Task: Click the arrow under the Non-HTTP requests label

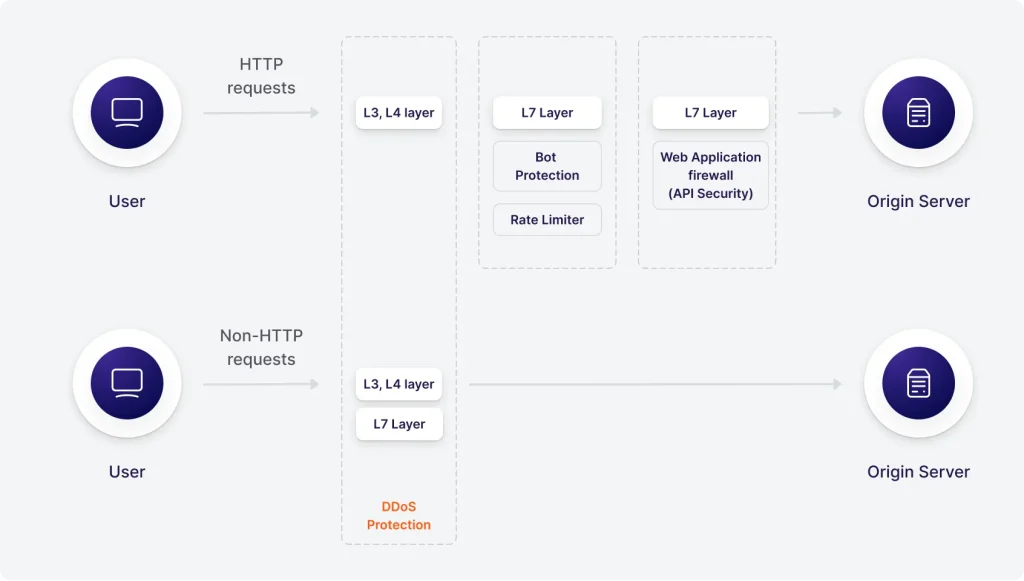Action: 261,384
